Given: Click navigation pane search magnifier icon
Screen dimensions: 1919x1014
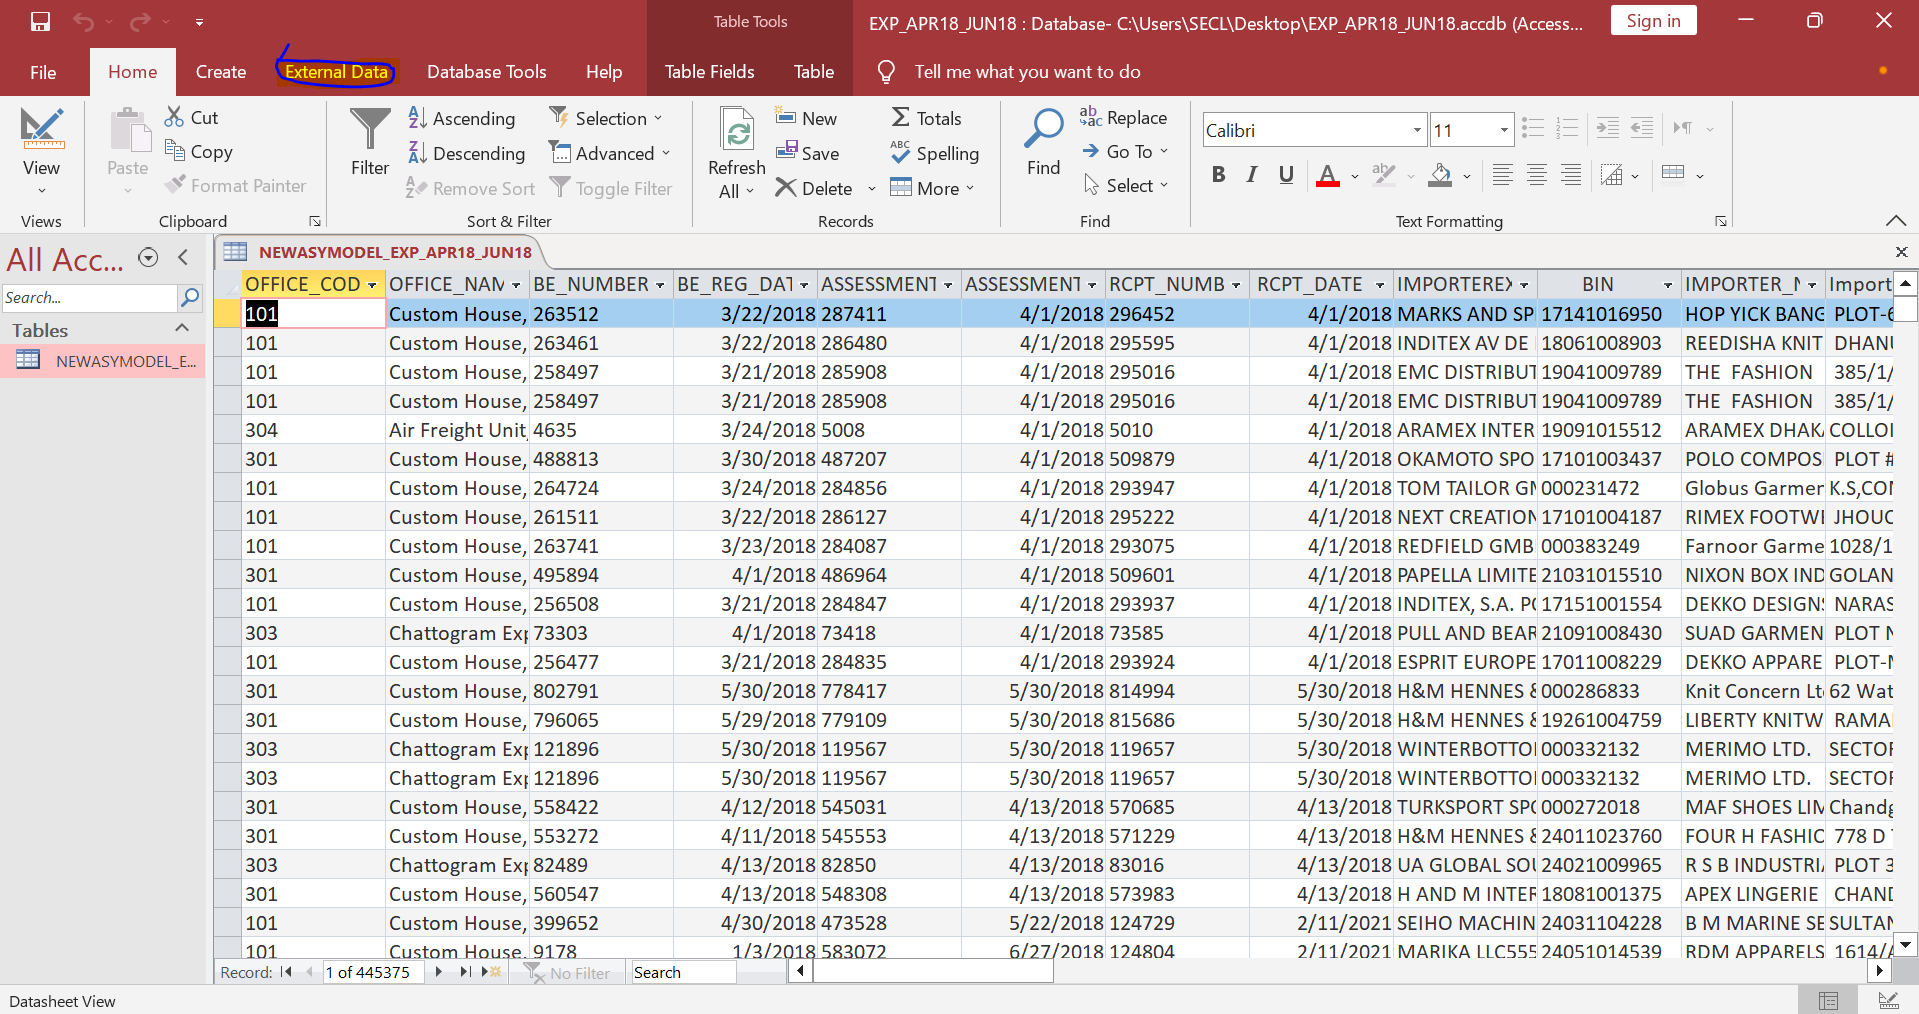Looking at the screenshot, I should click(x=190, y=297).
